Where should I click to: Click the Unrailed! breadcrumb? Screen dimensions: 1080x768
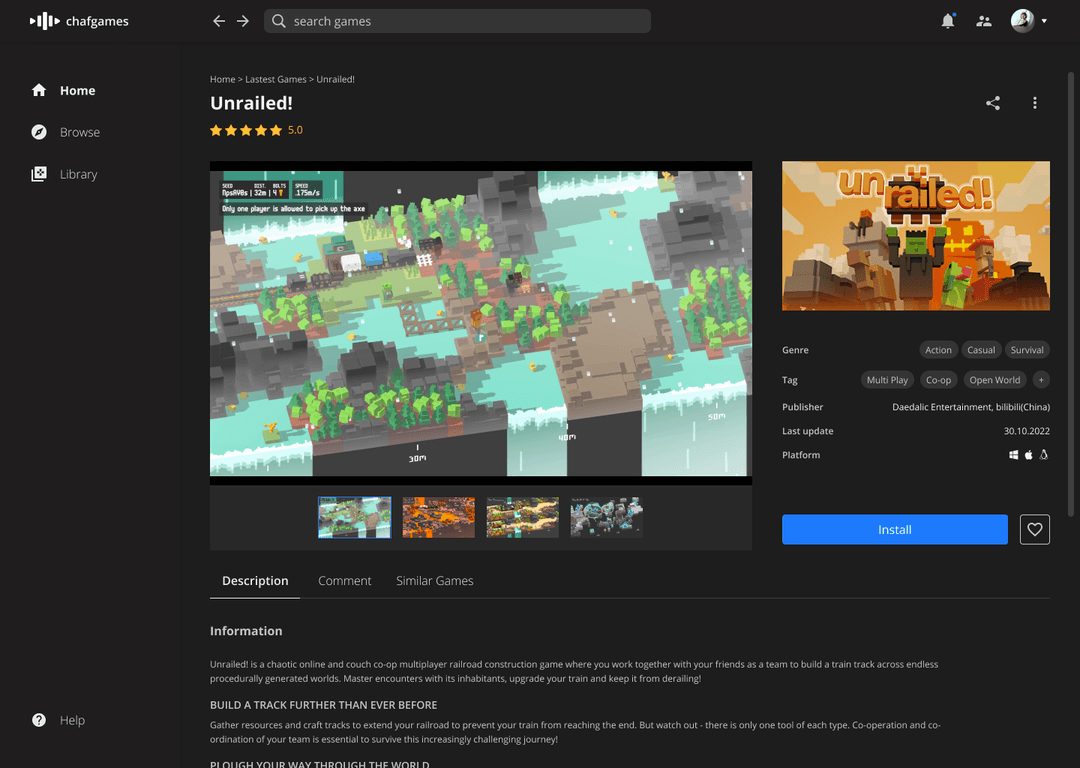pos(335,79)
